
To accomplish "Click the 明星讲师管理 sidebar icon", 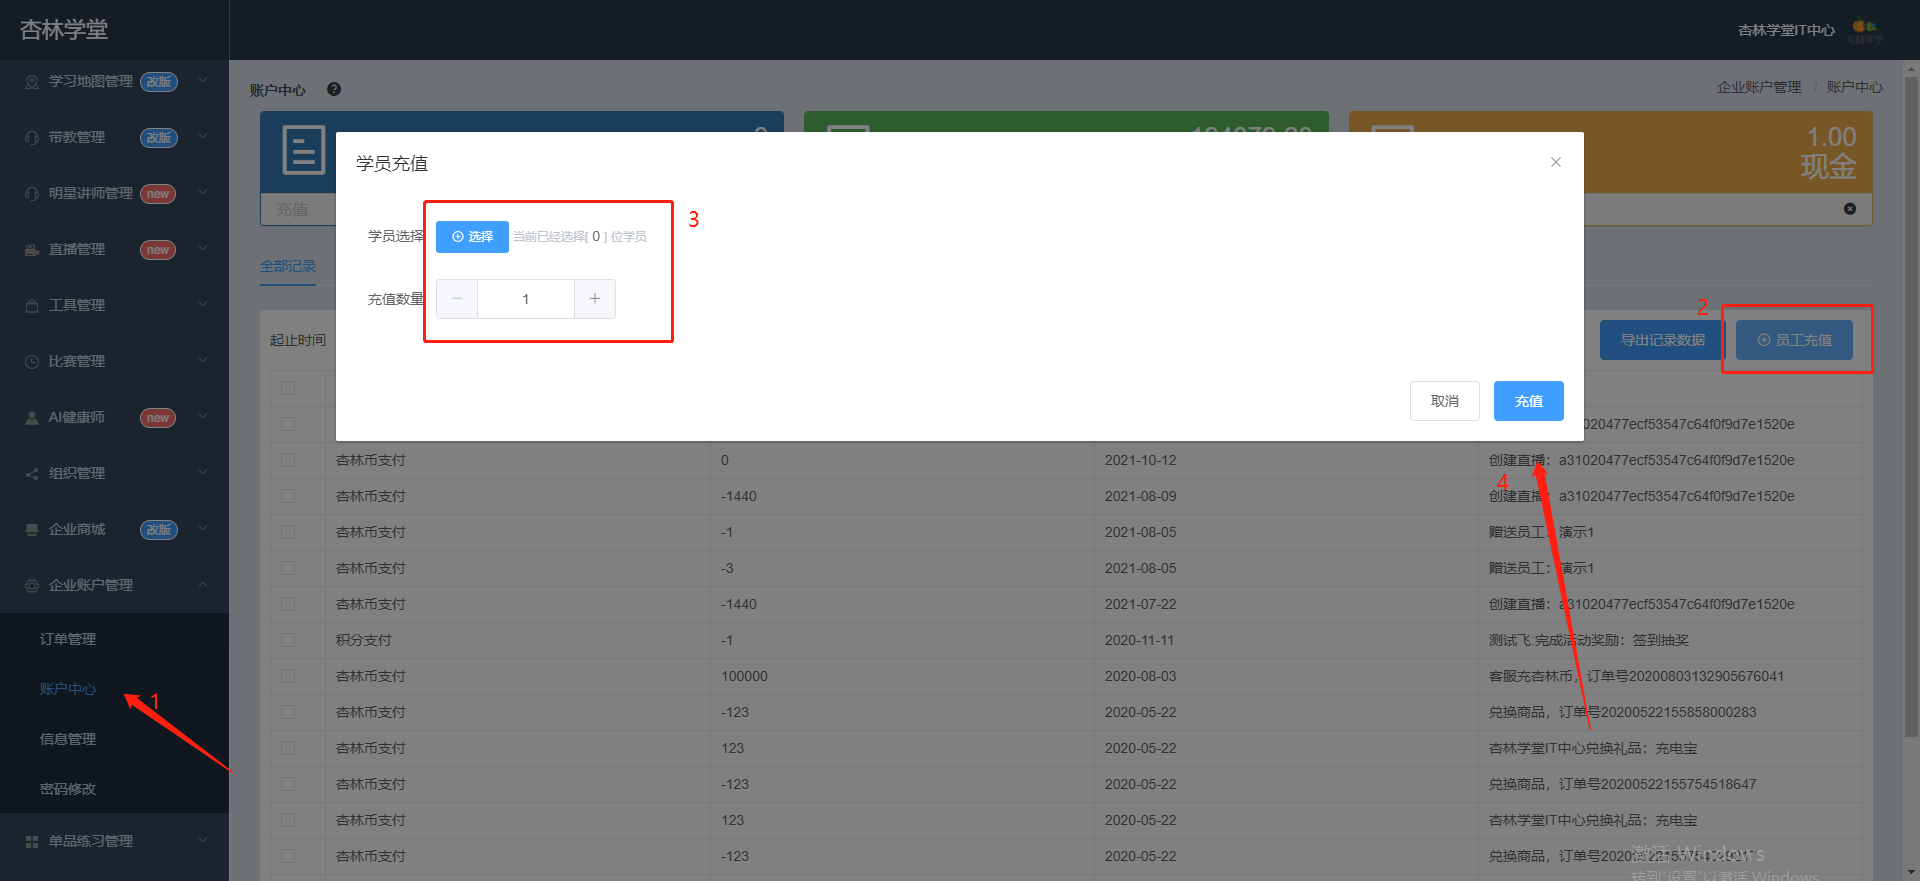I will (x=32, y=194).
